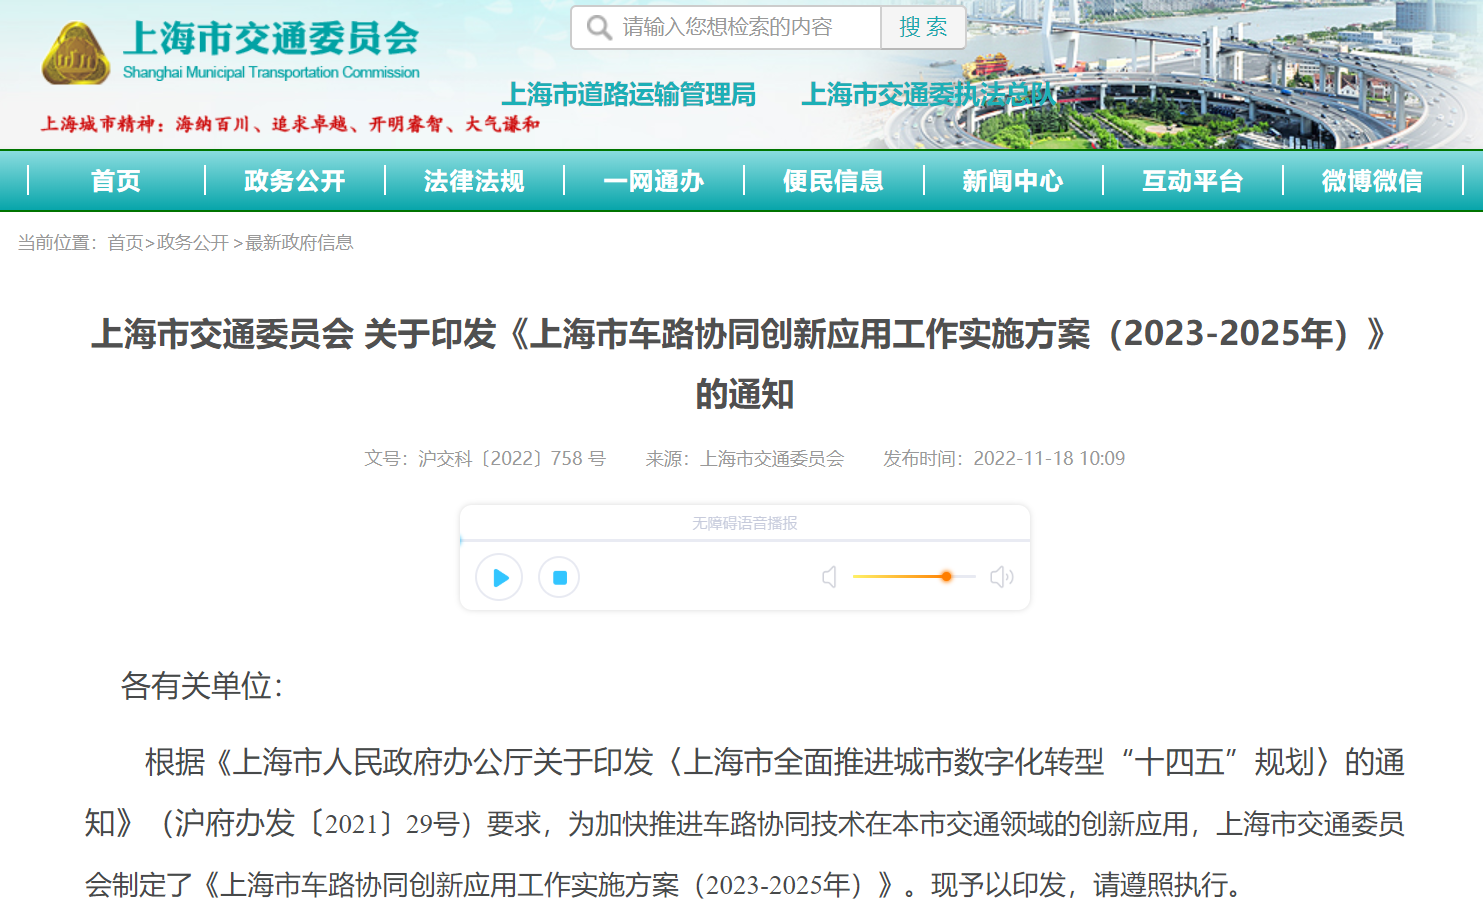Click the magnifier icon in search box
Viewport: 1483px width, 903px height.
[x=598, y=27]
